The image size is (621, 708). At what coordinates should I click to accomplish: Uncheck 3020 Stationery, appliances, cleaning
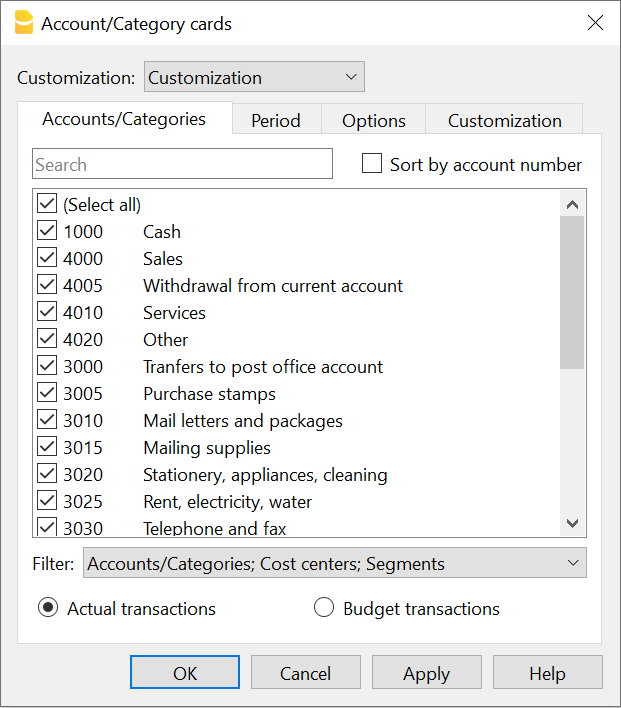point(47,474)
